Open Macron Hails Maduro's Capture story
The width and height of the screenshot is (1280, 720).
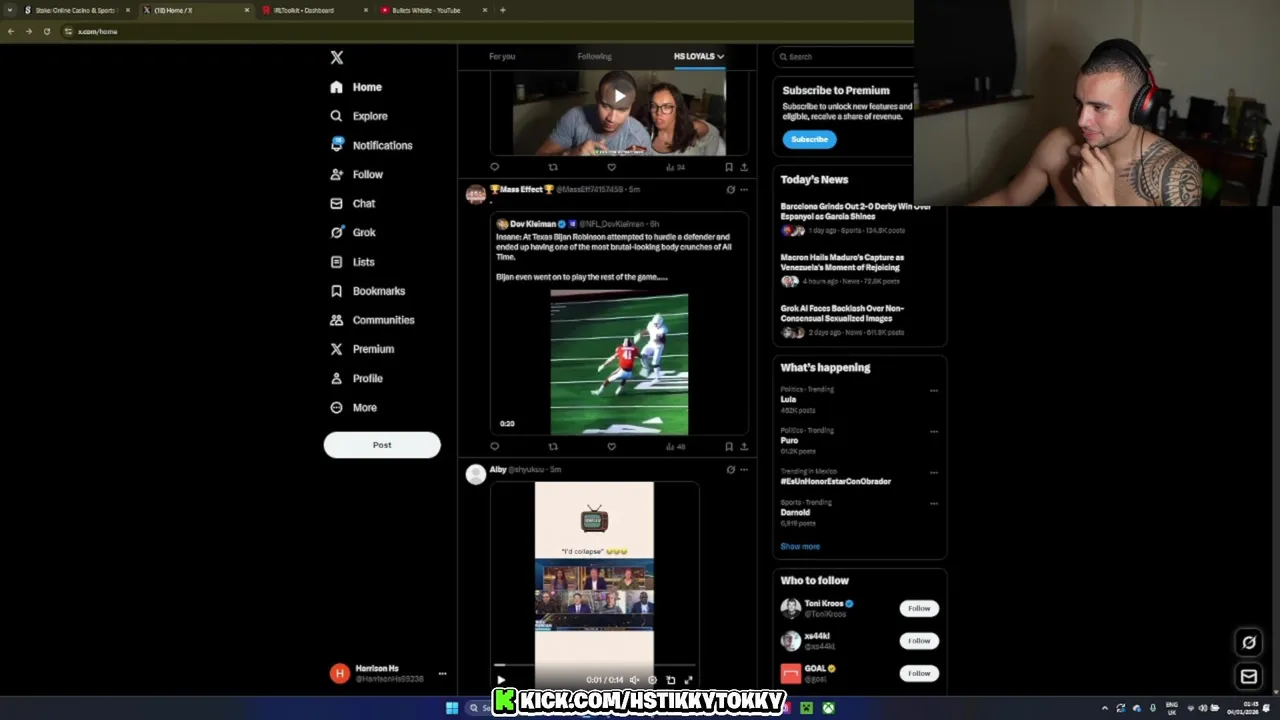point(842,262)
